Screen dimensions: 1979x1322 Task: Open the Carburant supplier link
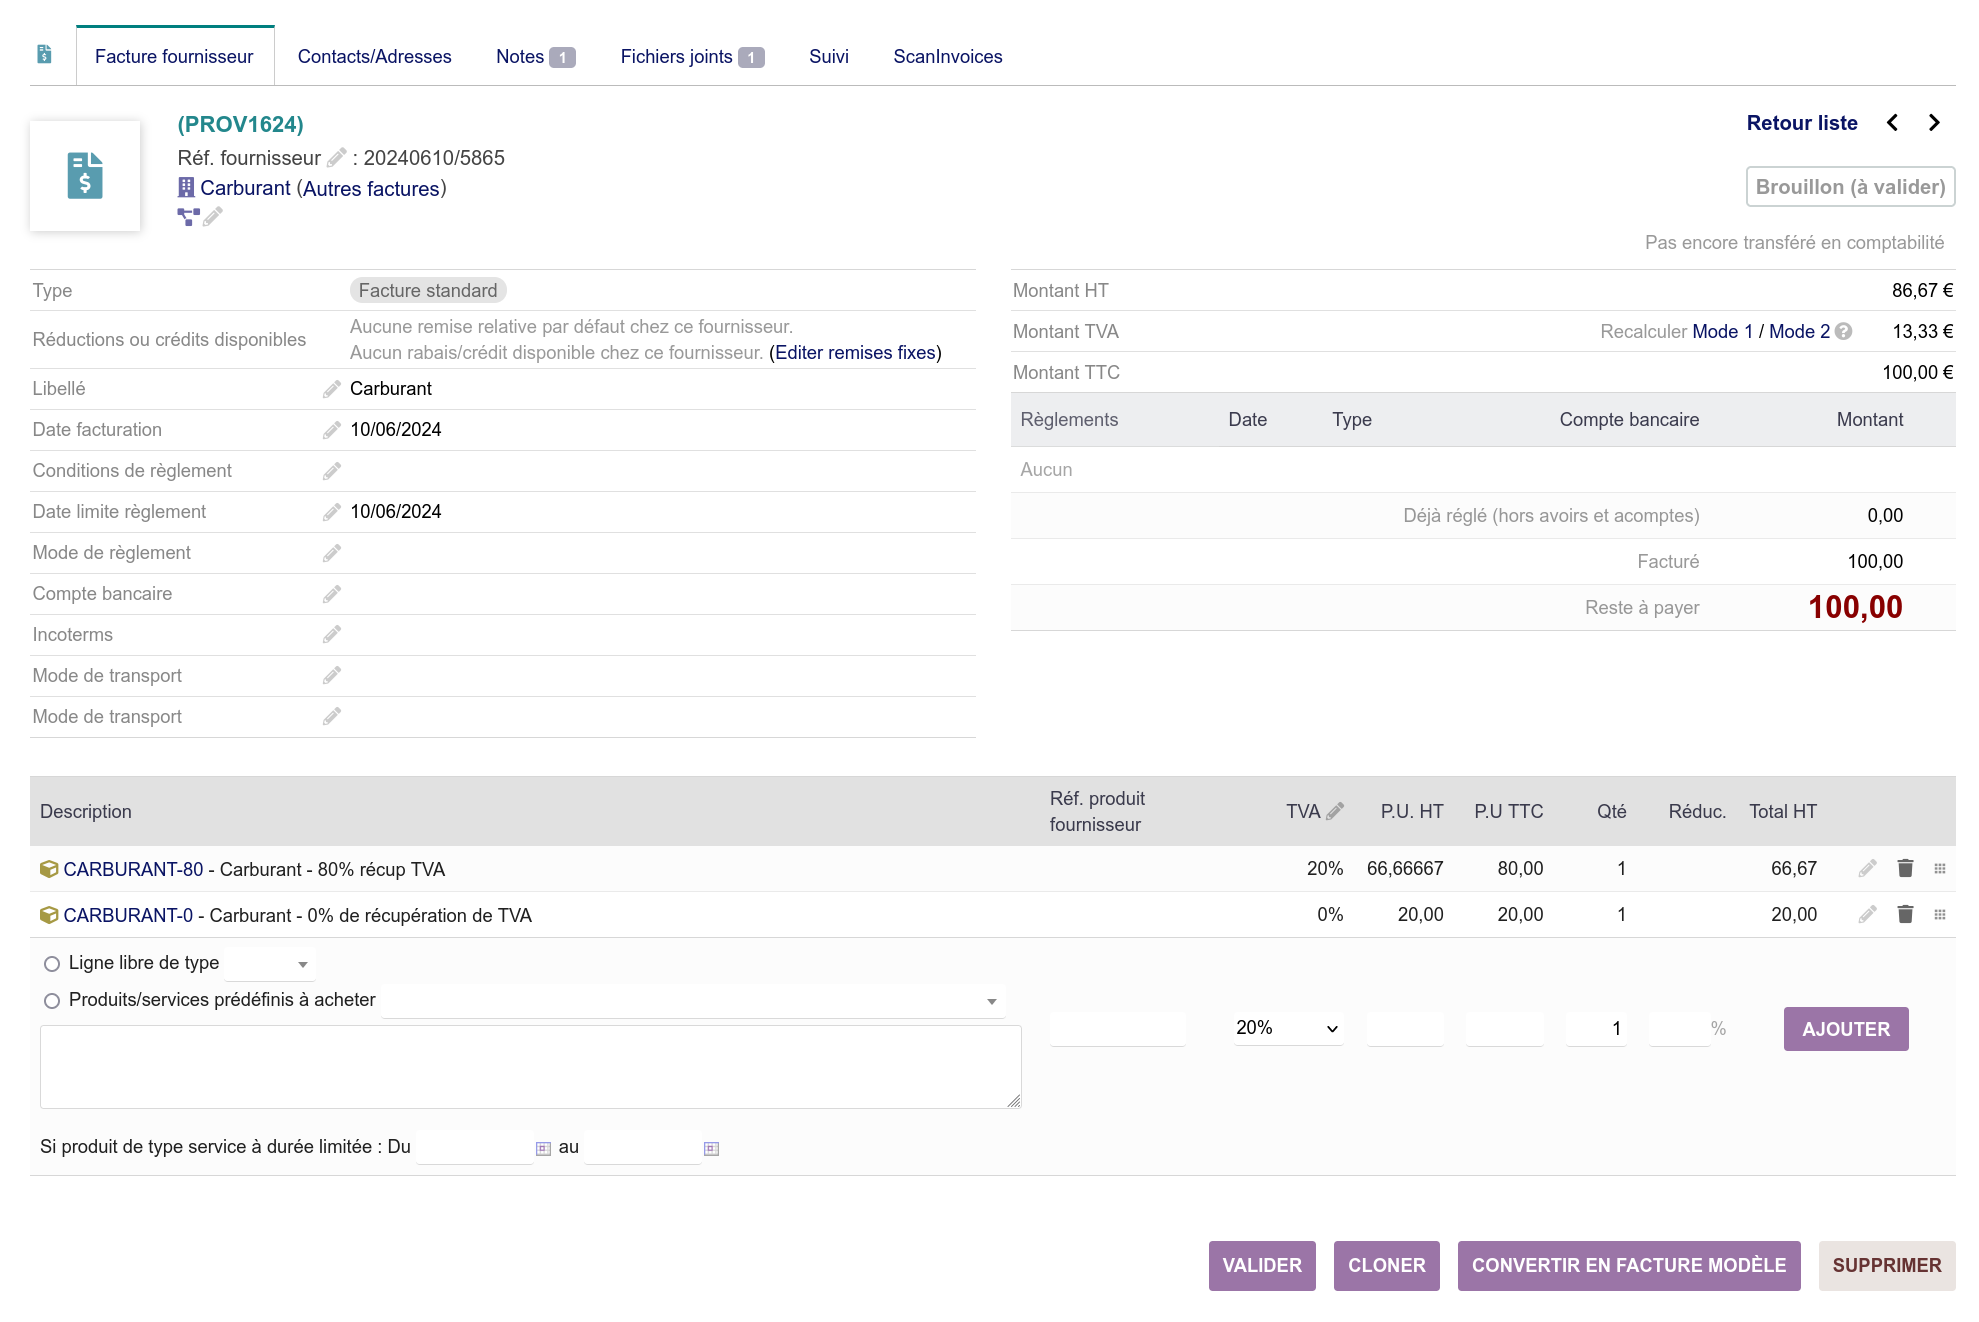245,189
